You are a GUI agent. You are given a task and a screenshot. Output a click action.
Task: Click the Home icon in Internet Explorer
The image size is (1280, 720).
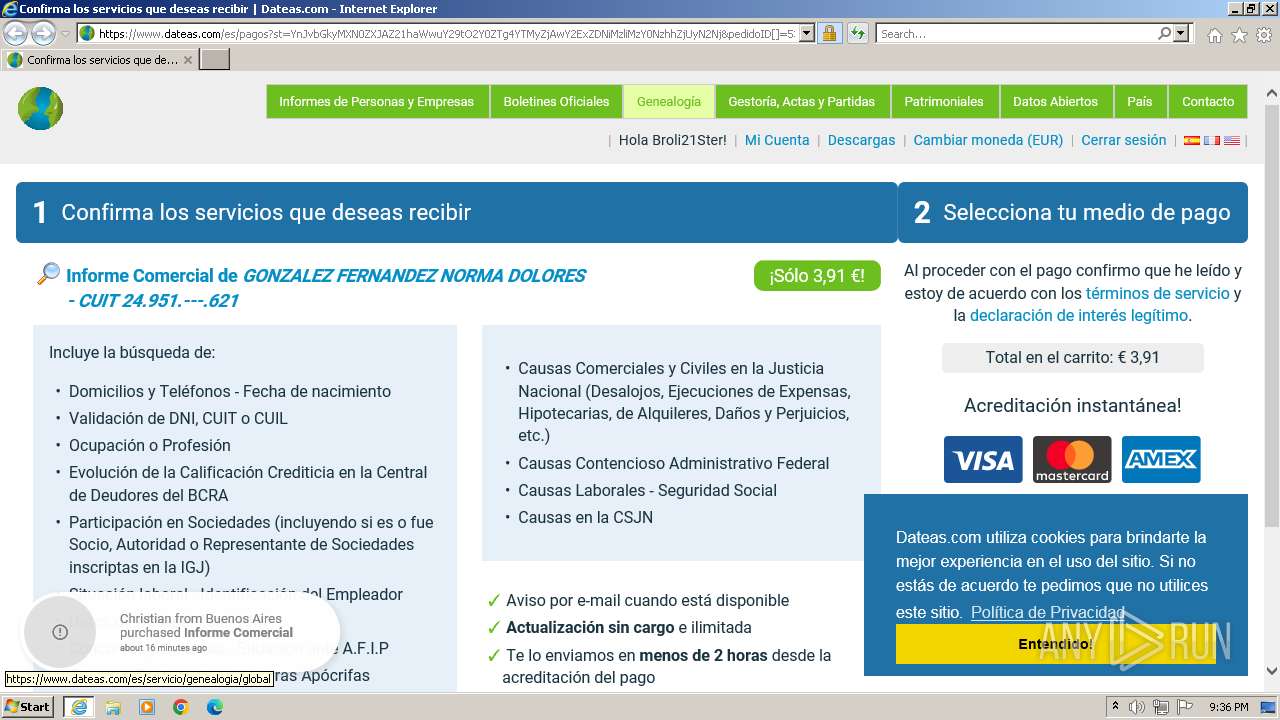coord(1214,35)
